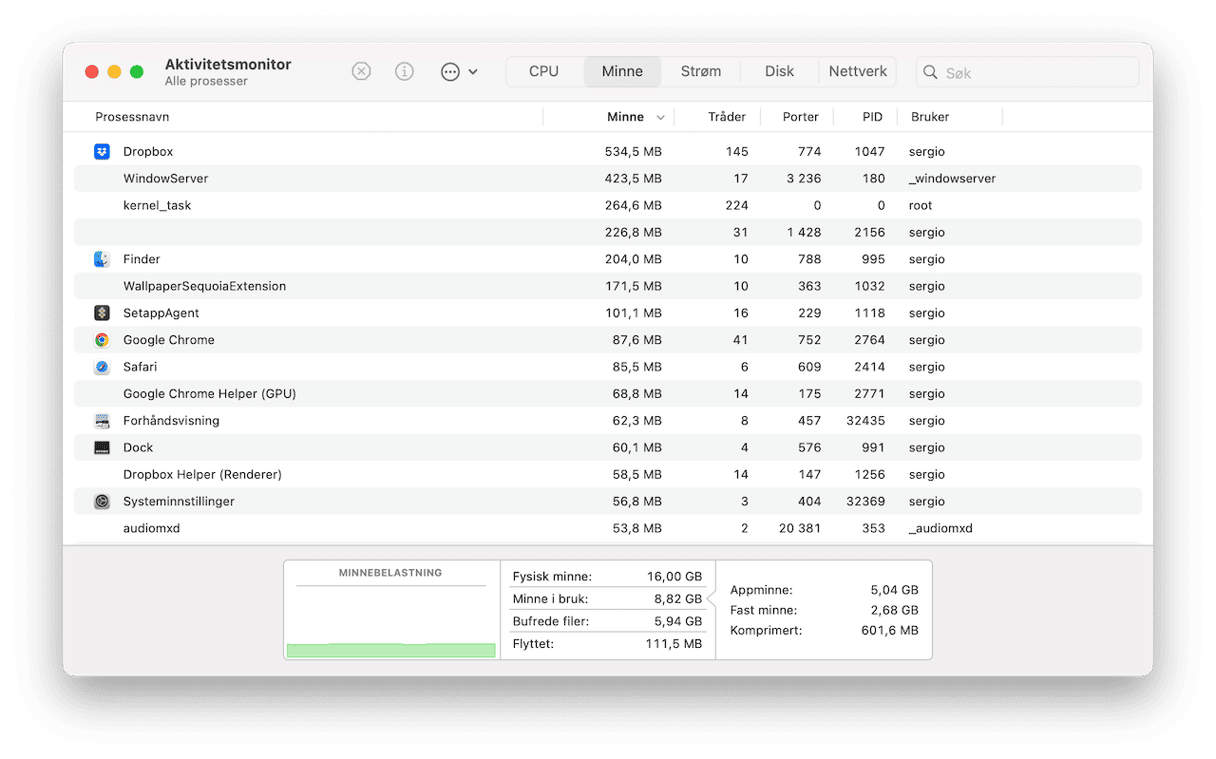
Task: Select the kernel_task process
Action: point(608,206)
